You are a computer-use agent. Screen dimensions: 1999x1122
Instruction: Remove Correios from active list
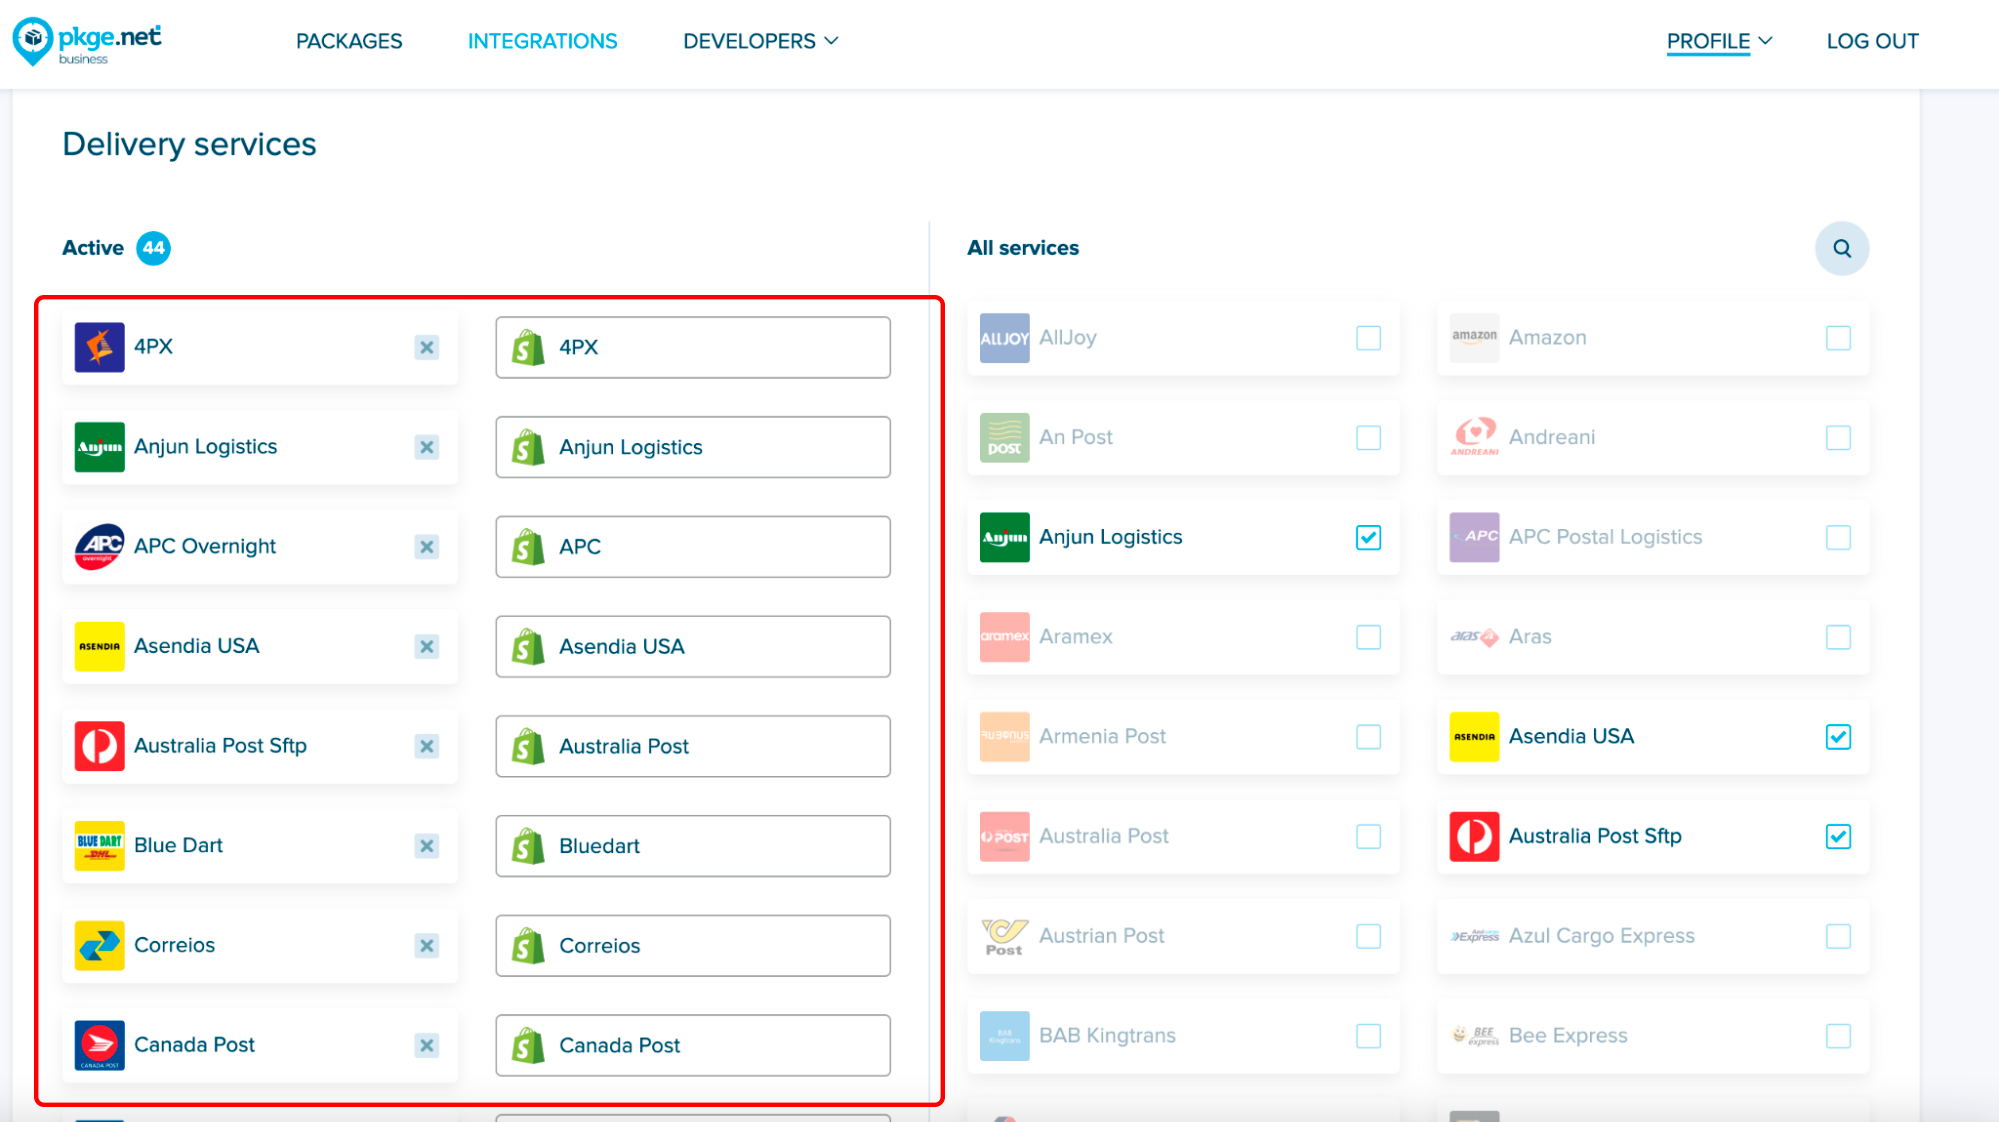(427, 945)
